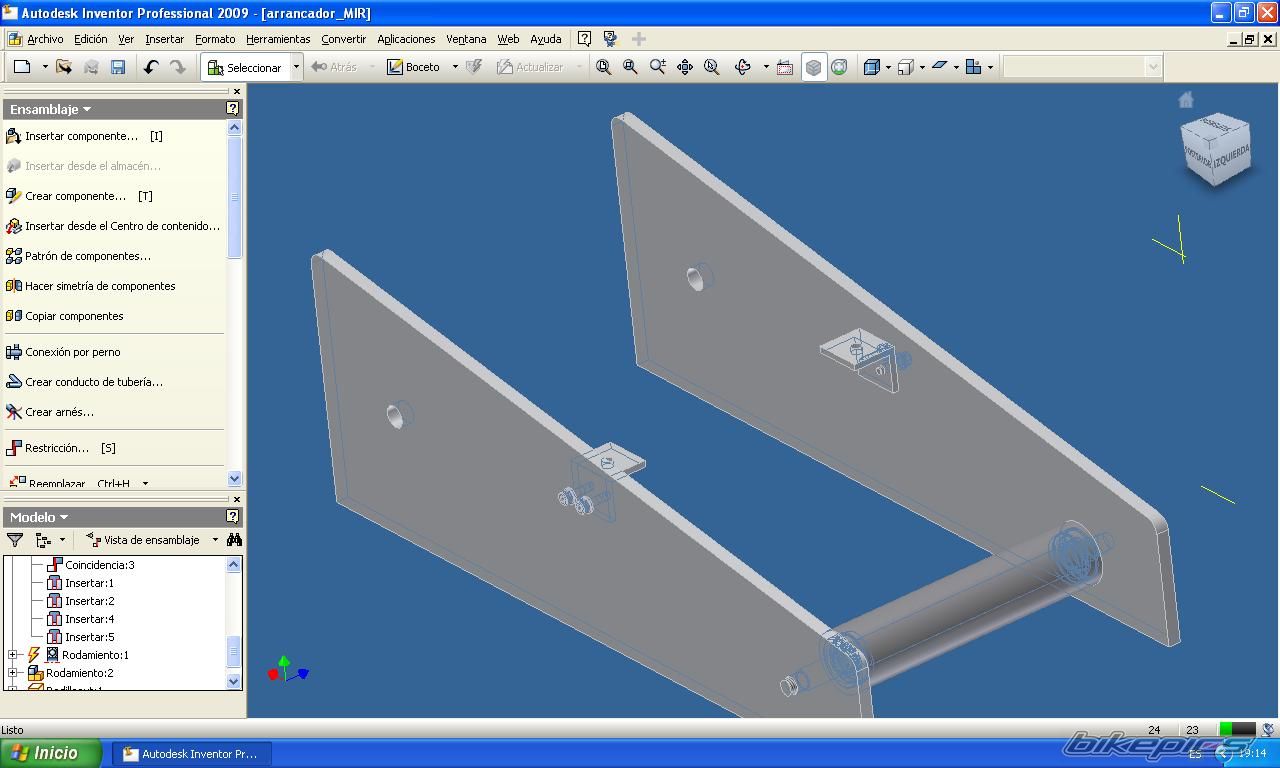Open Vista de ensamblaje dropdown
The image size is (1280, 768).
click(215, 540)
